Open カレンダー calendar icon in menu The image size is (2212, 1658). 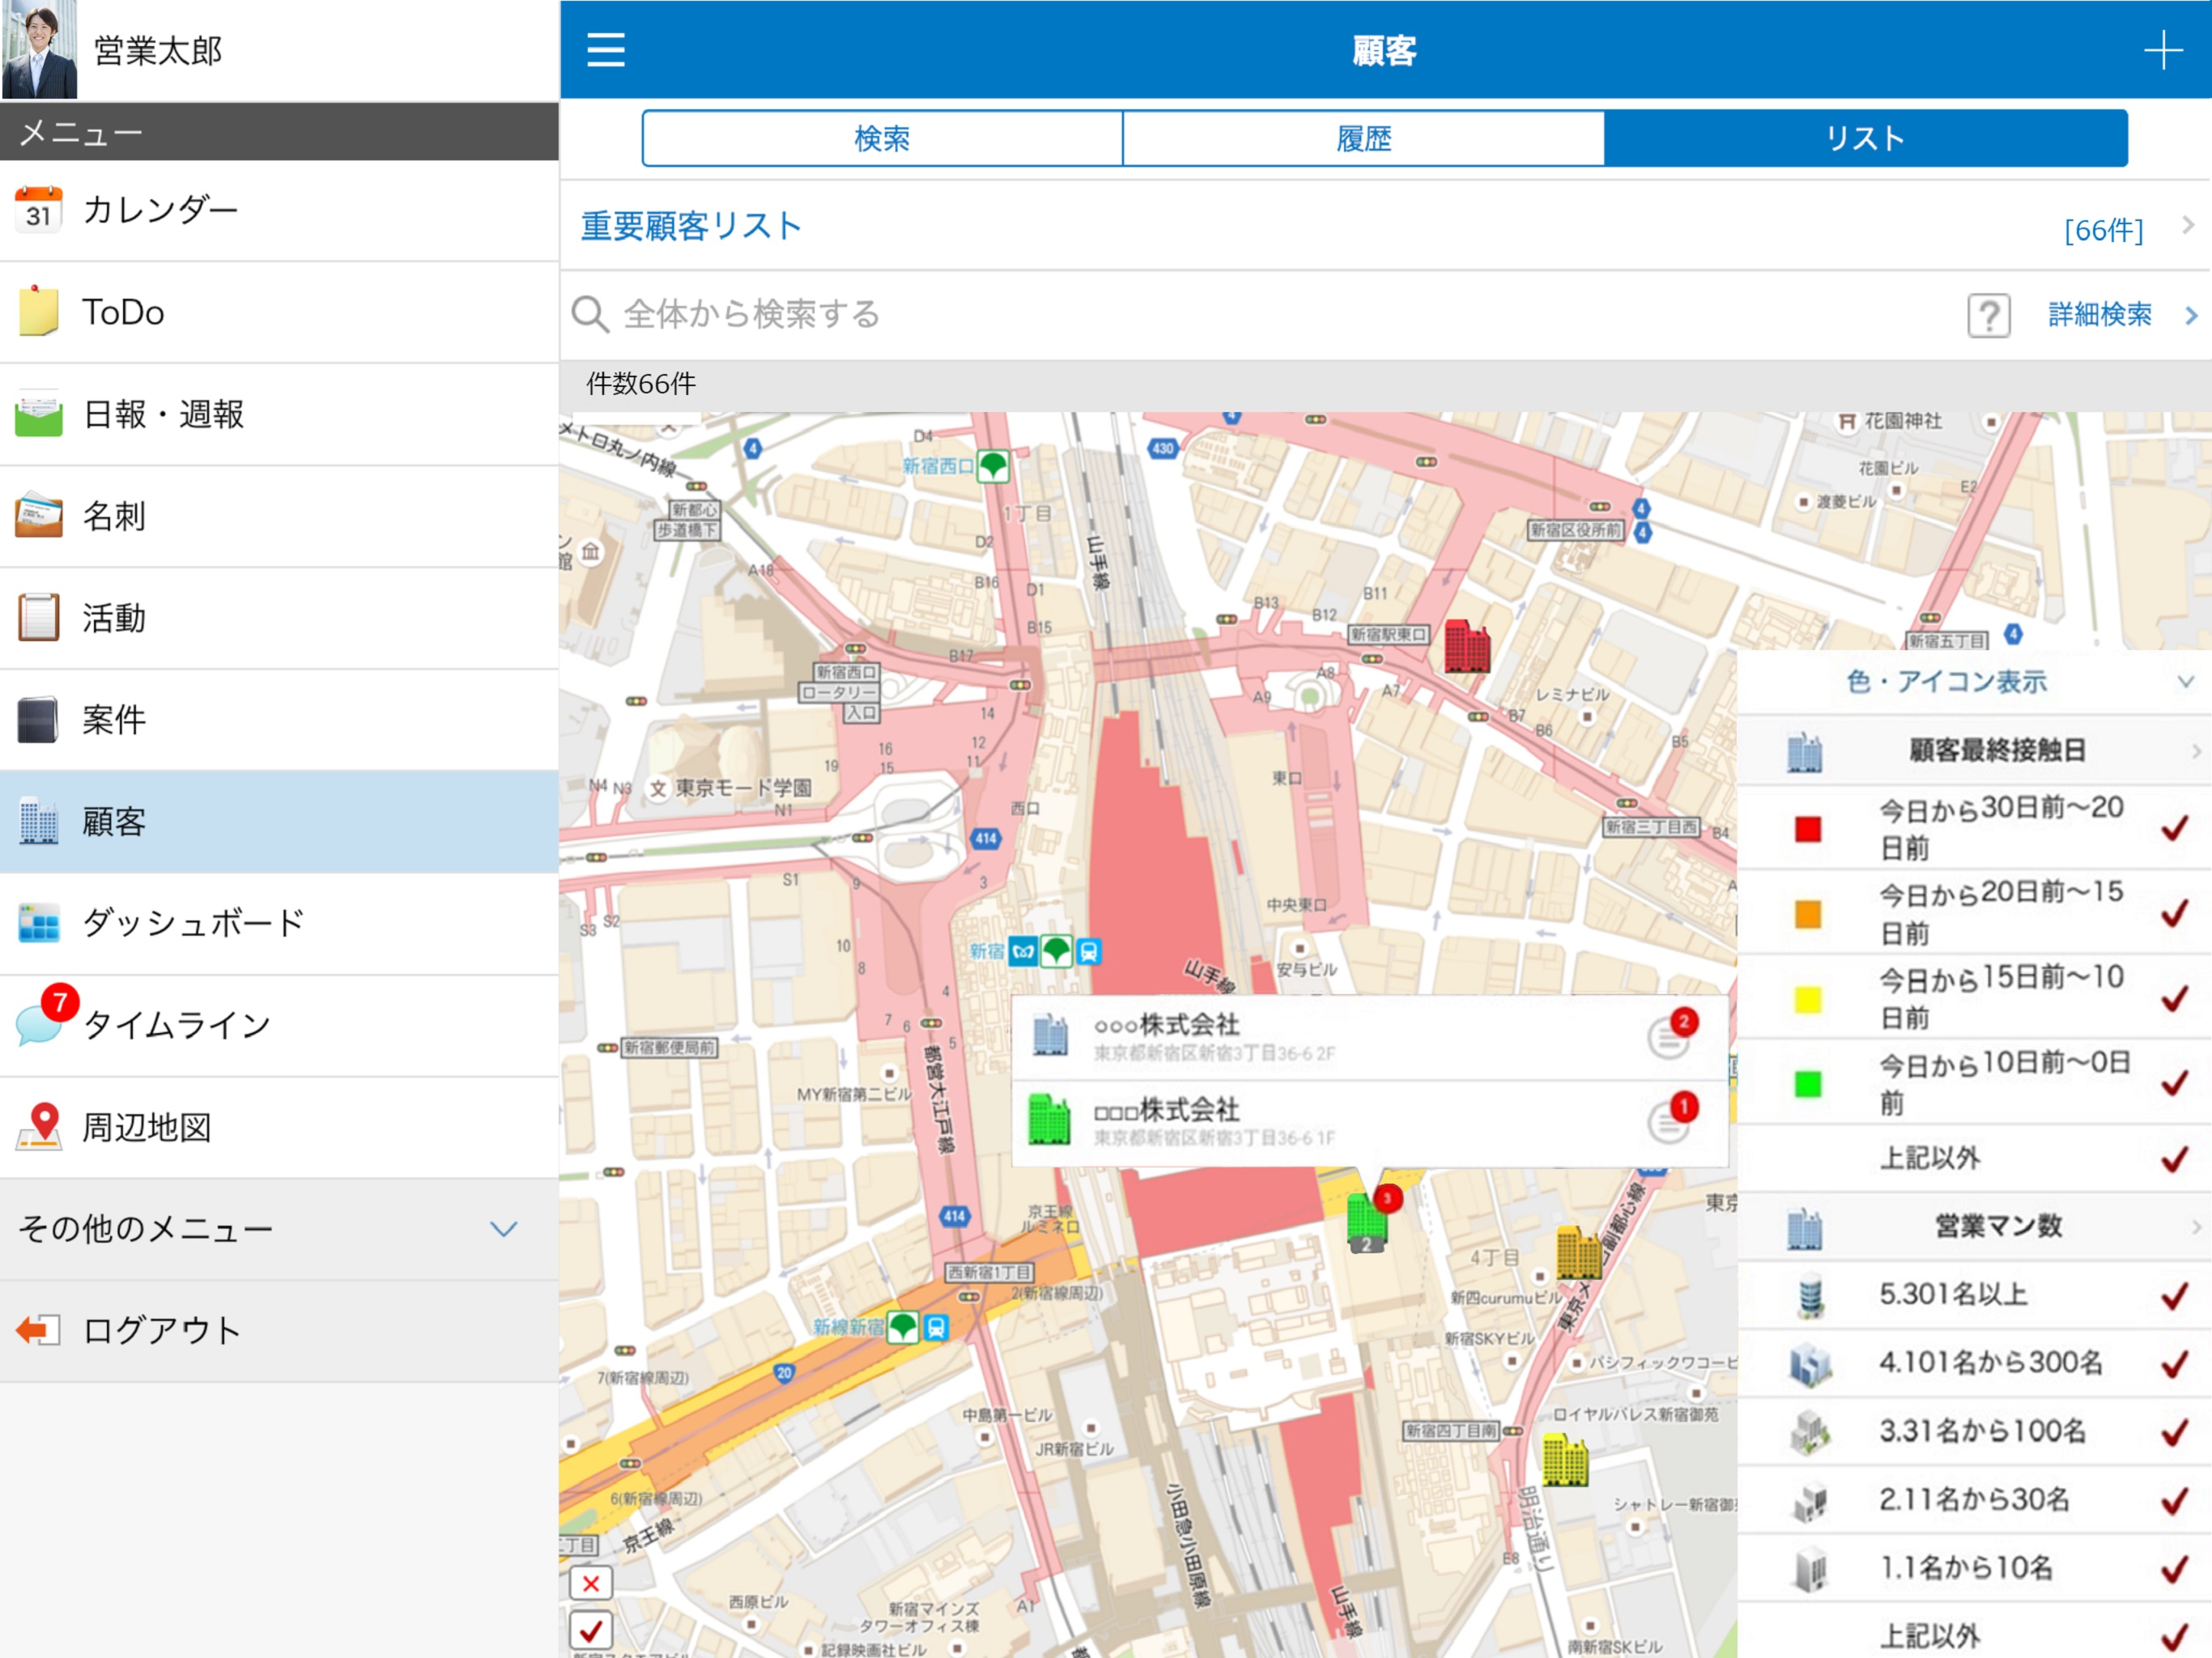coord(39,210)
